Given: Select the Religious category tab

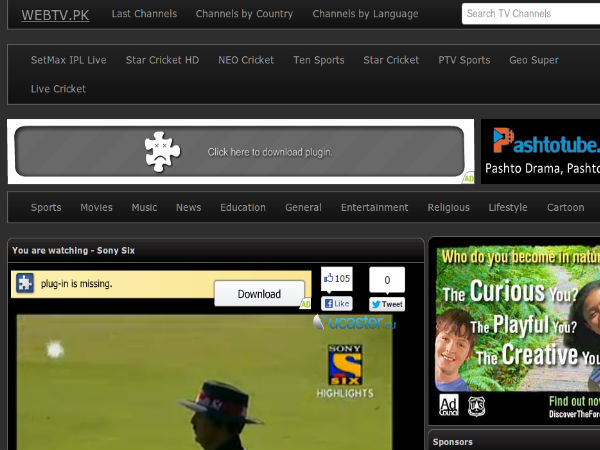Looking at the screenshot, I should (448, 207).
